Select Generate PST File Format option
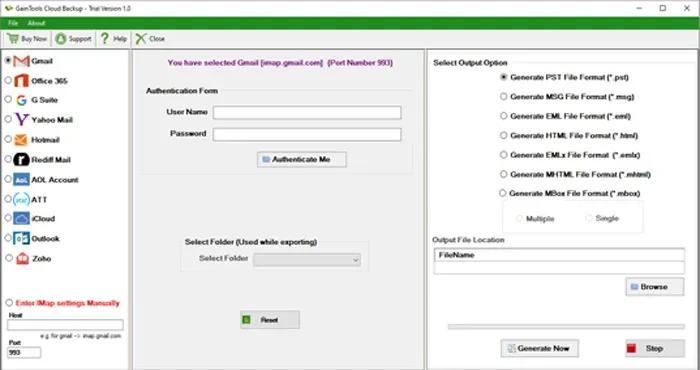 tap(504, 77)
